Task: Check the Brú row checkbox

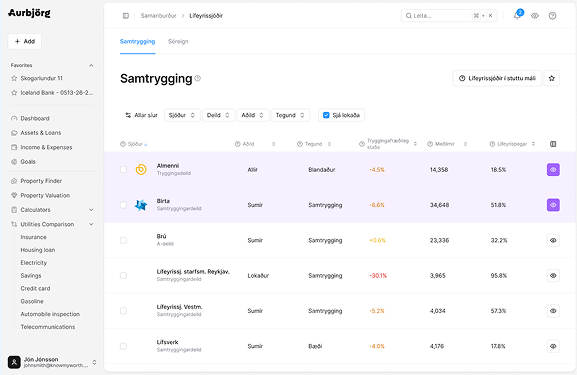Action: coord(123,240)
